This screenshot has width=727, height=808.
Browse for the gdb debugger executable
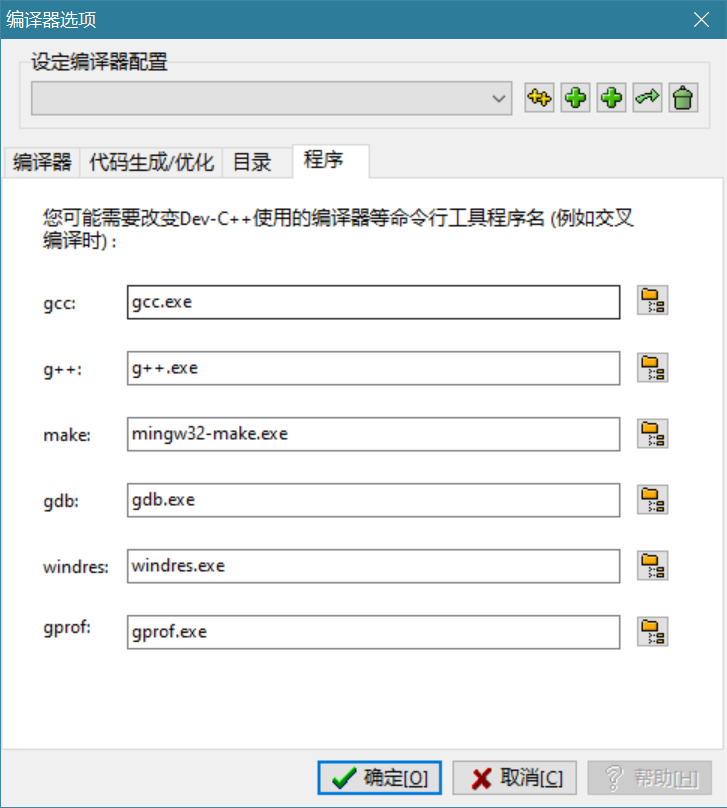pos(653,499)
